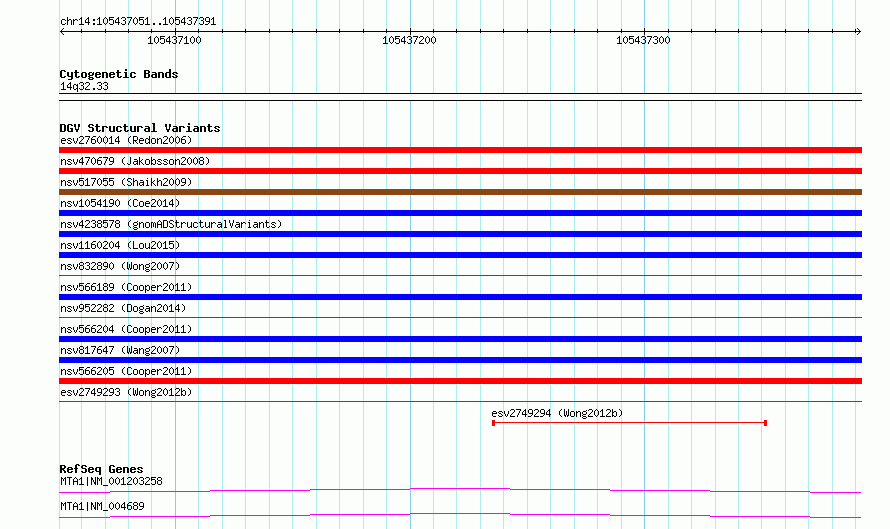The height and width of the screenshot is (529, 890).
Task: Click the blue bar below nsv566189
Action: pyautogui.click(x=460, y=297)
